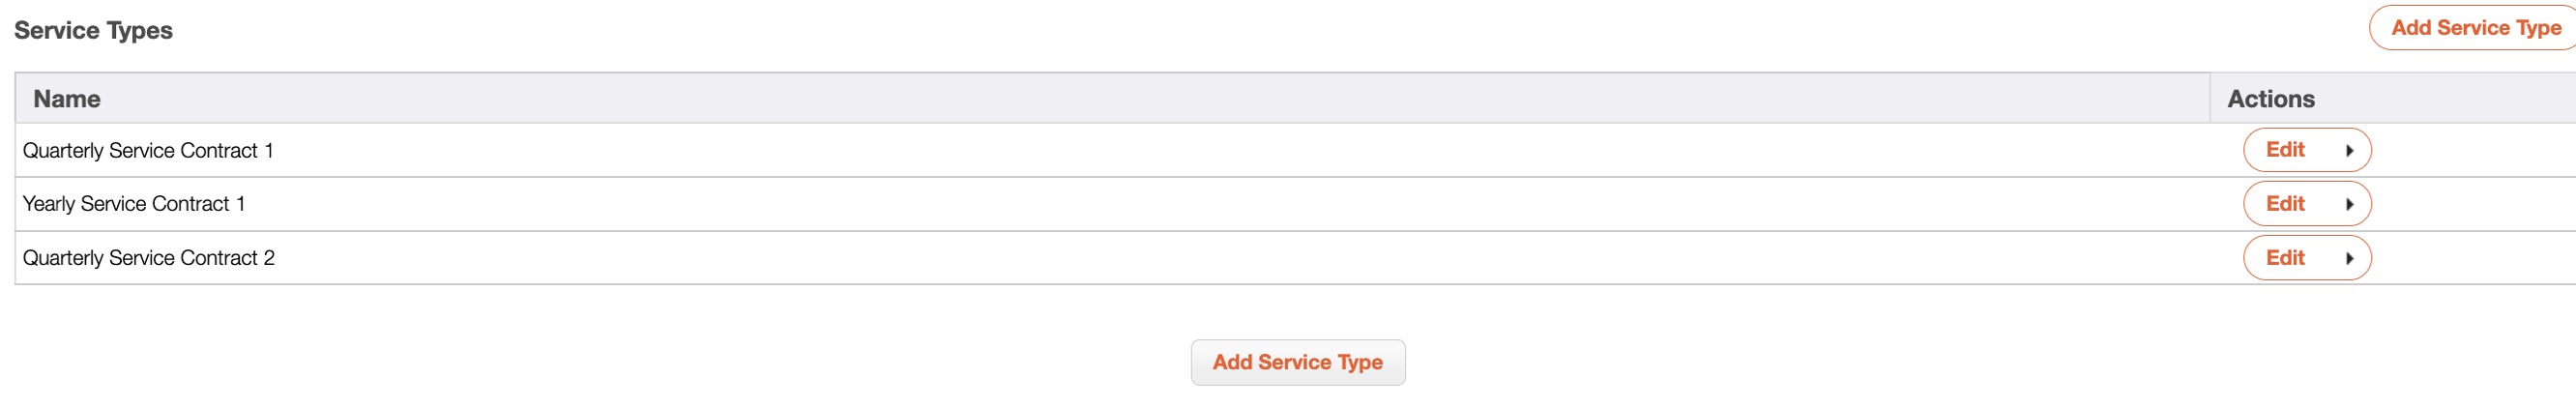Screen dimensions: 2576x408
Task: Click the Service Types section heading
Action: pos(93,31)
